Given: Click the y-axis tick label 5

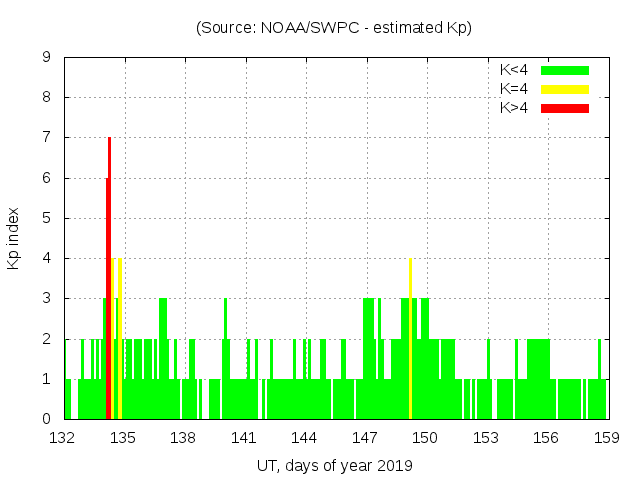Looking at the screenshot, I should coord(47,218).
